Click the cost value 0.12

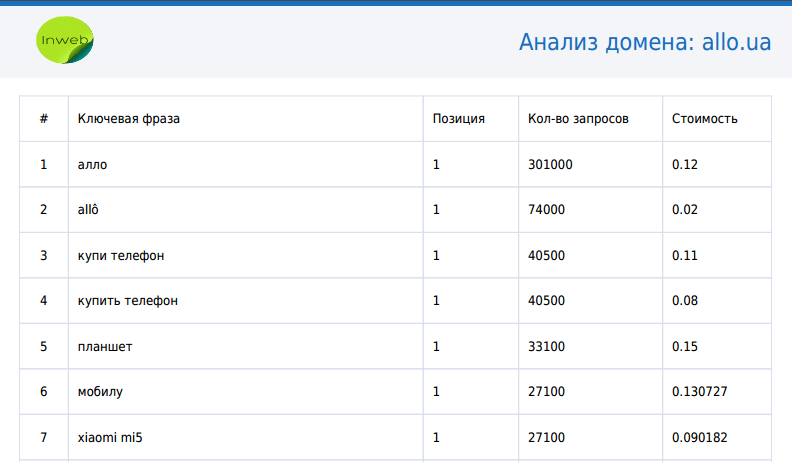685,165
